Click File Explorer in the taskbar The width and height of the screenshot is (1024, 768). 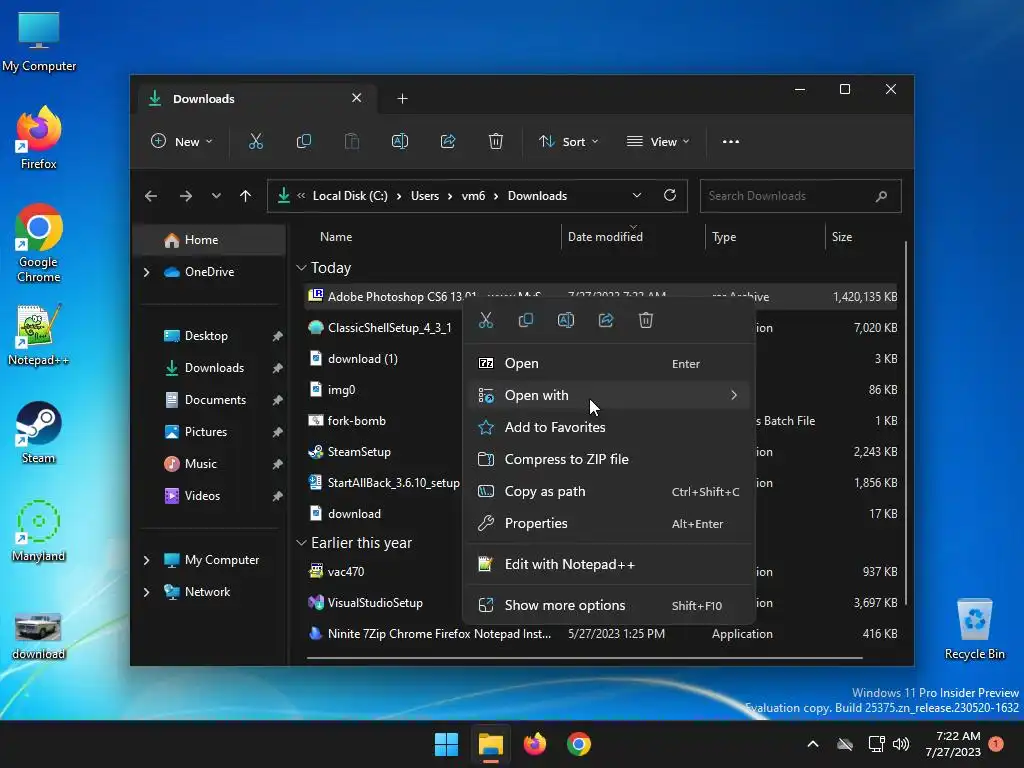(x=490, y=744)
